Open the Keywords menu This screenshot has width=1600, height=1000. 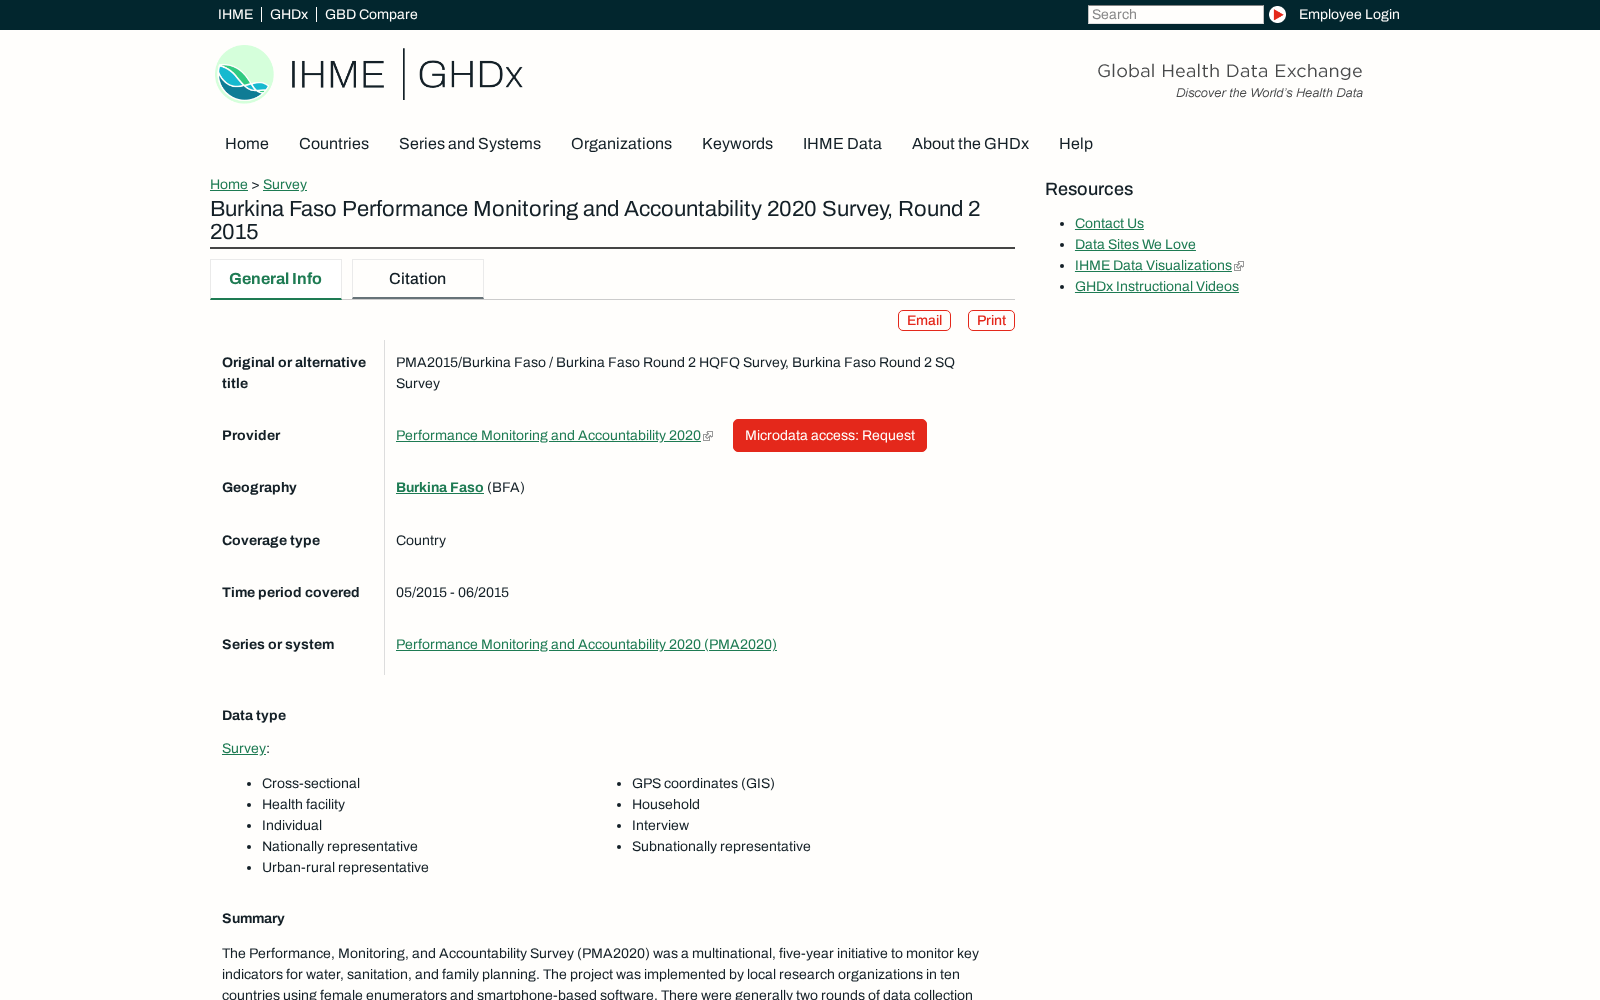(x=737, y=144)
